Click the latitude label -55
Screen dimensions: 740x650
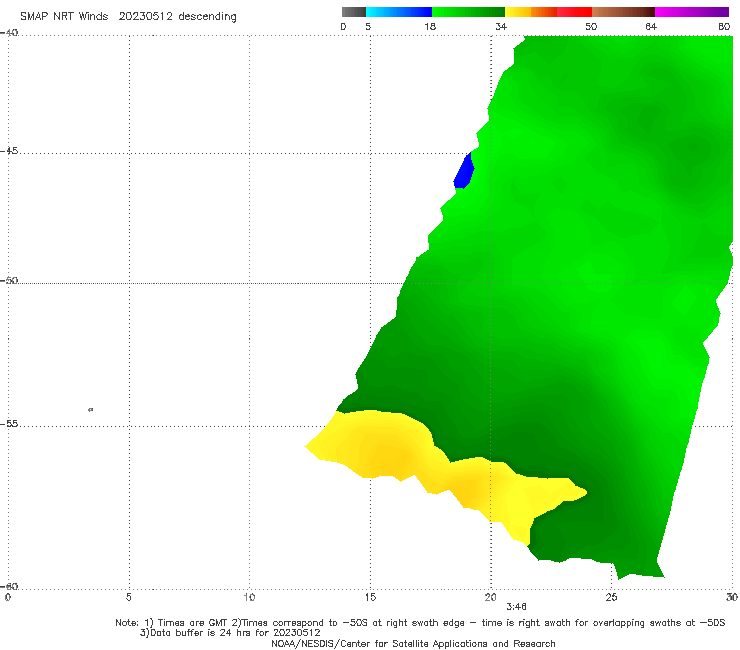click(9, 423)
